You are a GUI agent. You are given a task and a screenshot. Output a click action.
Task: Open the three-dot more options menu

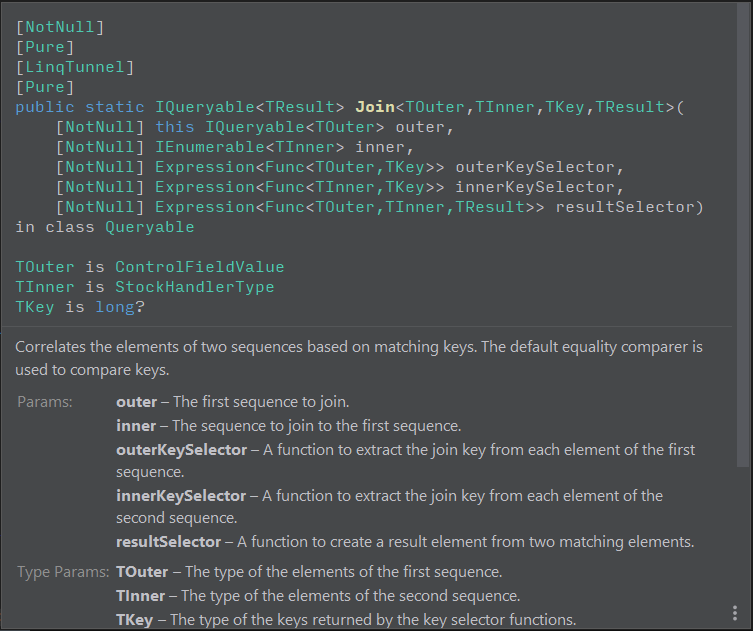coord(736,611)
